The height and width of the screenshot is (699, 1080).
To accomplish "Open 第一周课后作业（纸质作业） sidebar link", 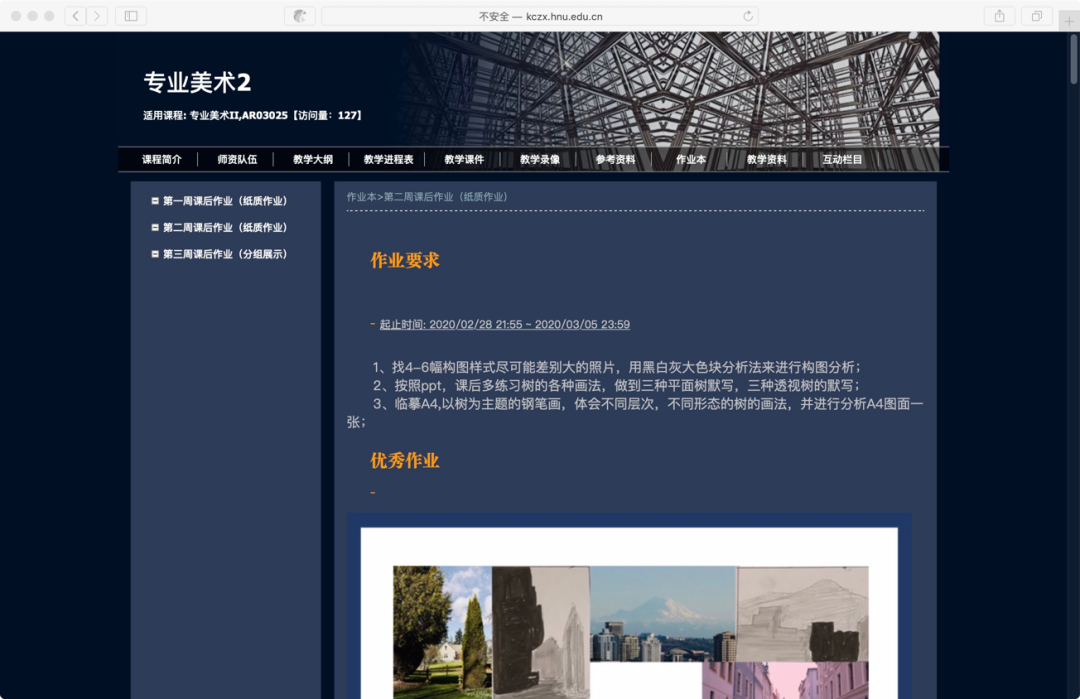I will click(225, 201).
